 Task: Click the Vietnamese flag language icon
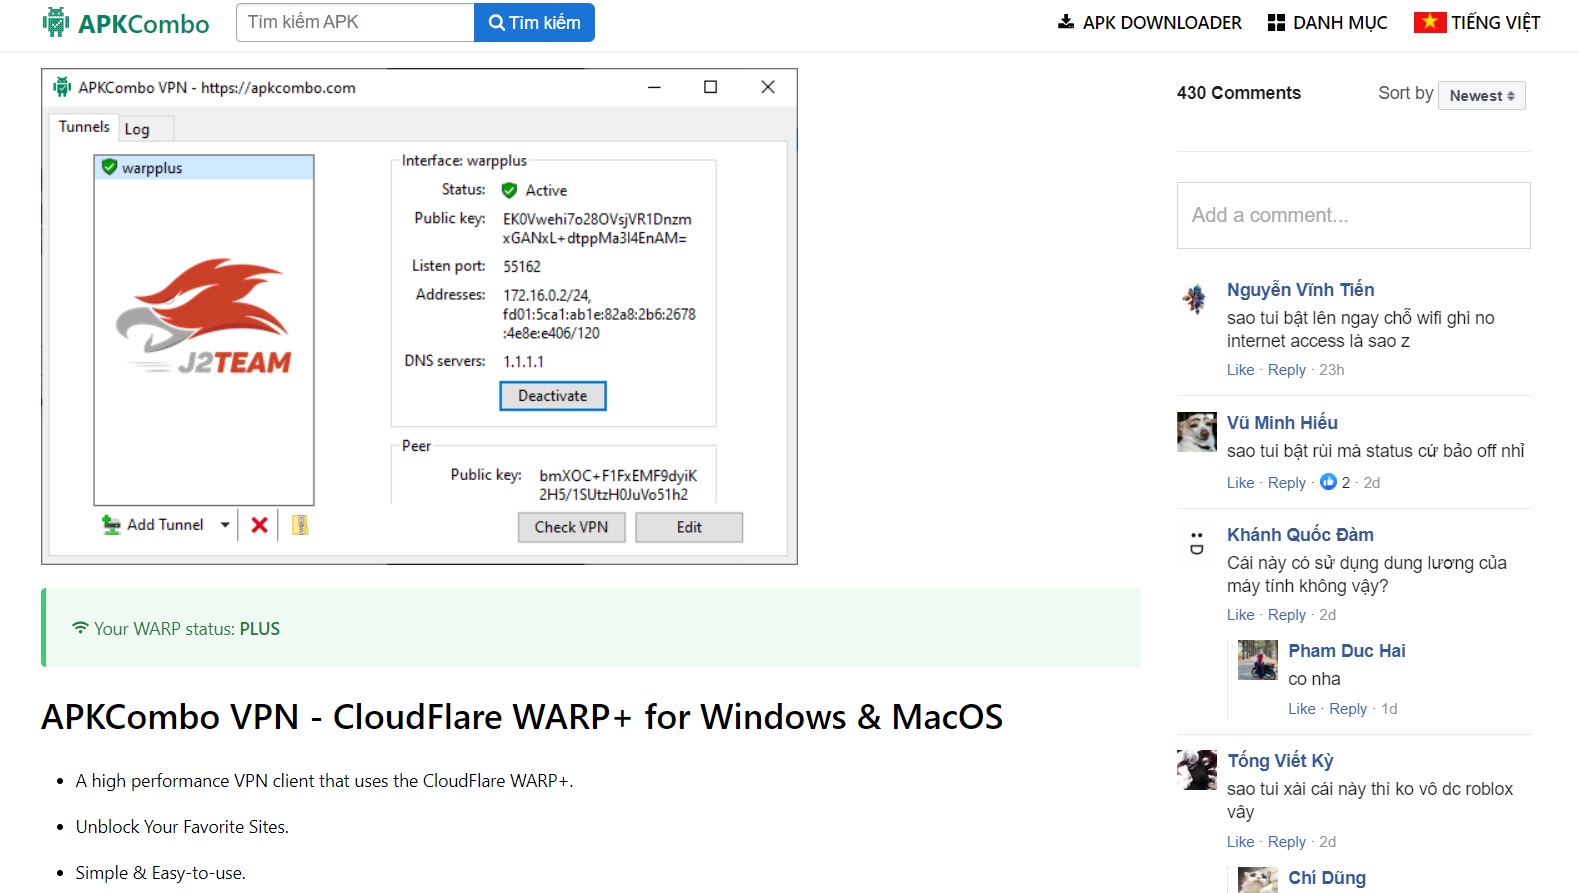pos(1429,22)
